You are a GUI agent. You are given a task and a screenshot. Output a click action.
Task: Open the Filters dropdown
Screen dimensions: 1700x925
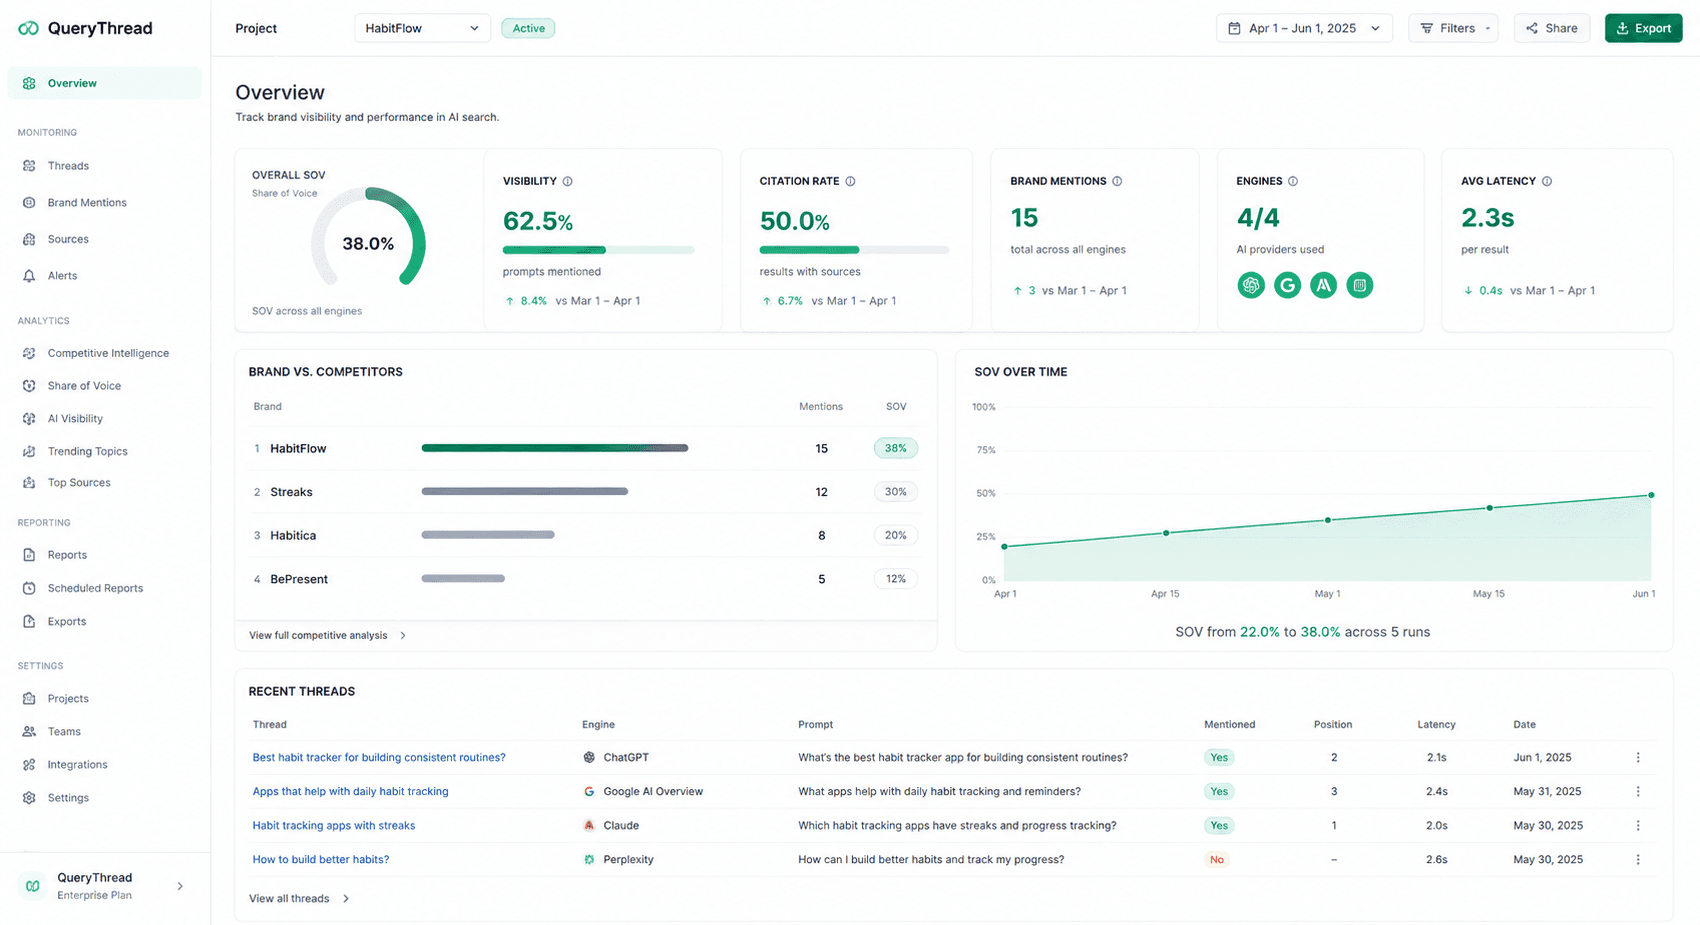tap(1453, 28)
